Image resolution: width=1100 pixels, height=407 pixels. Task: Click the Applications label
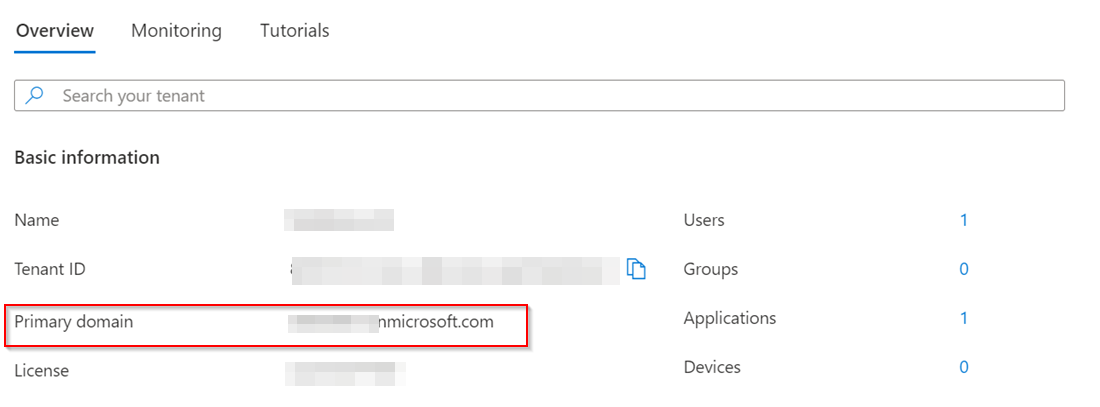[x=730, y=318]
